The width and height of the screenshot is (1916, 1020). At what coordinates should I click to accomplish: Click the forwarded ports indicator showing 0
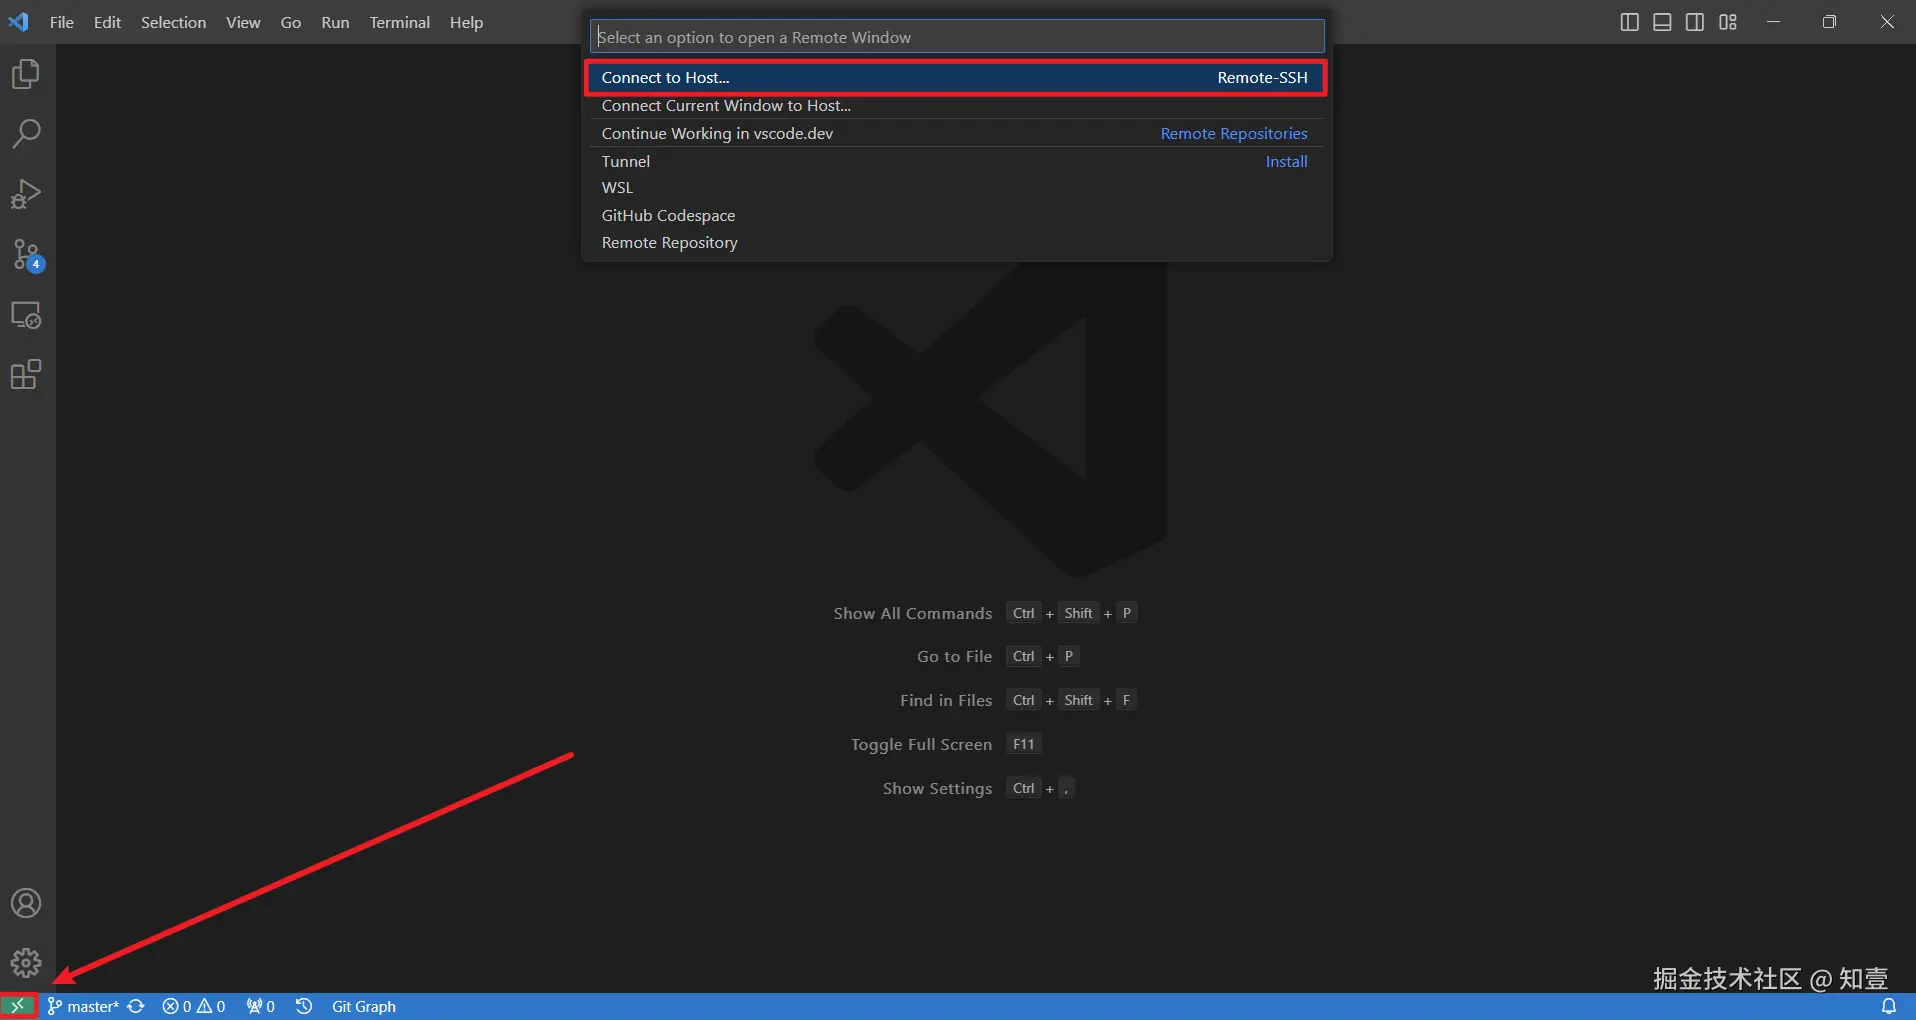pos(261,1006)
